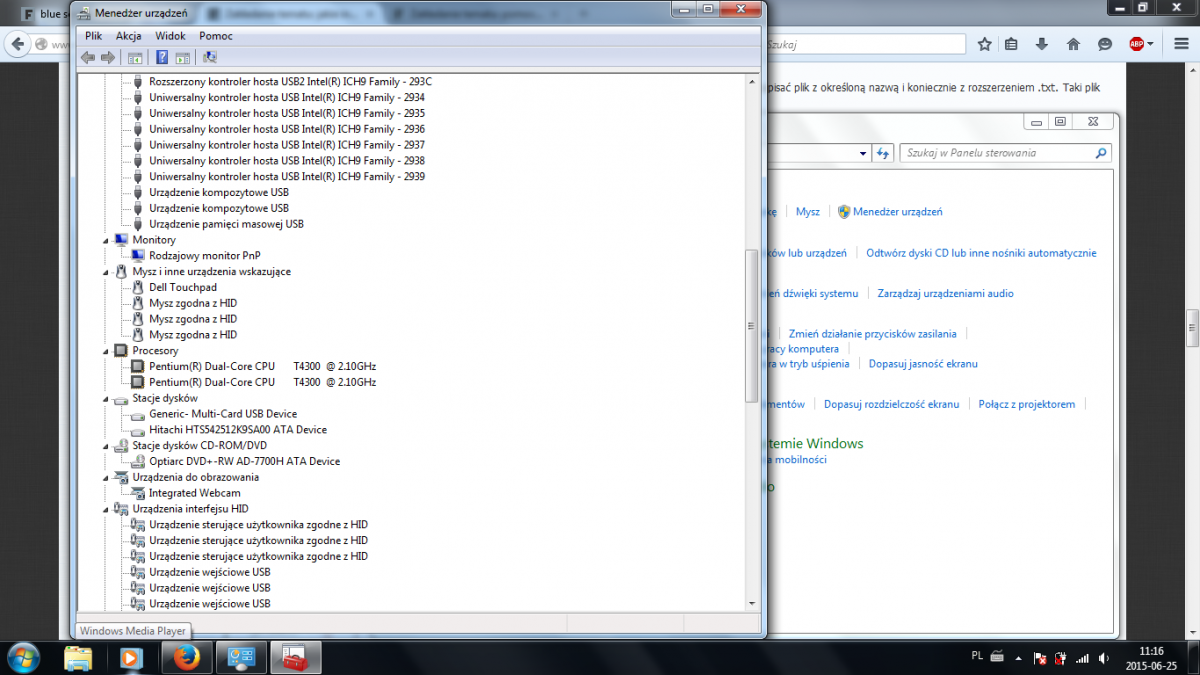The width and height of the screenshot is (1200, 675).
Task: Click the Control Panel search magnifier icon
Action: click(1101, 153)
